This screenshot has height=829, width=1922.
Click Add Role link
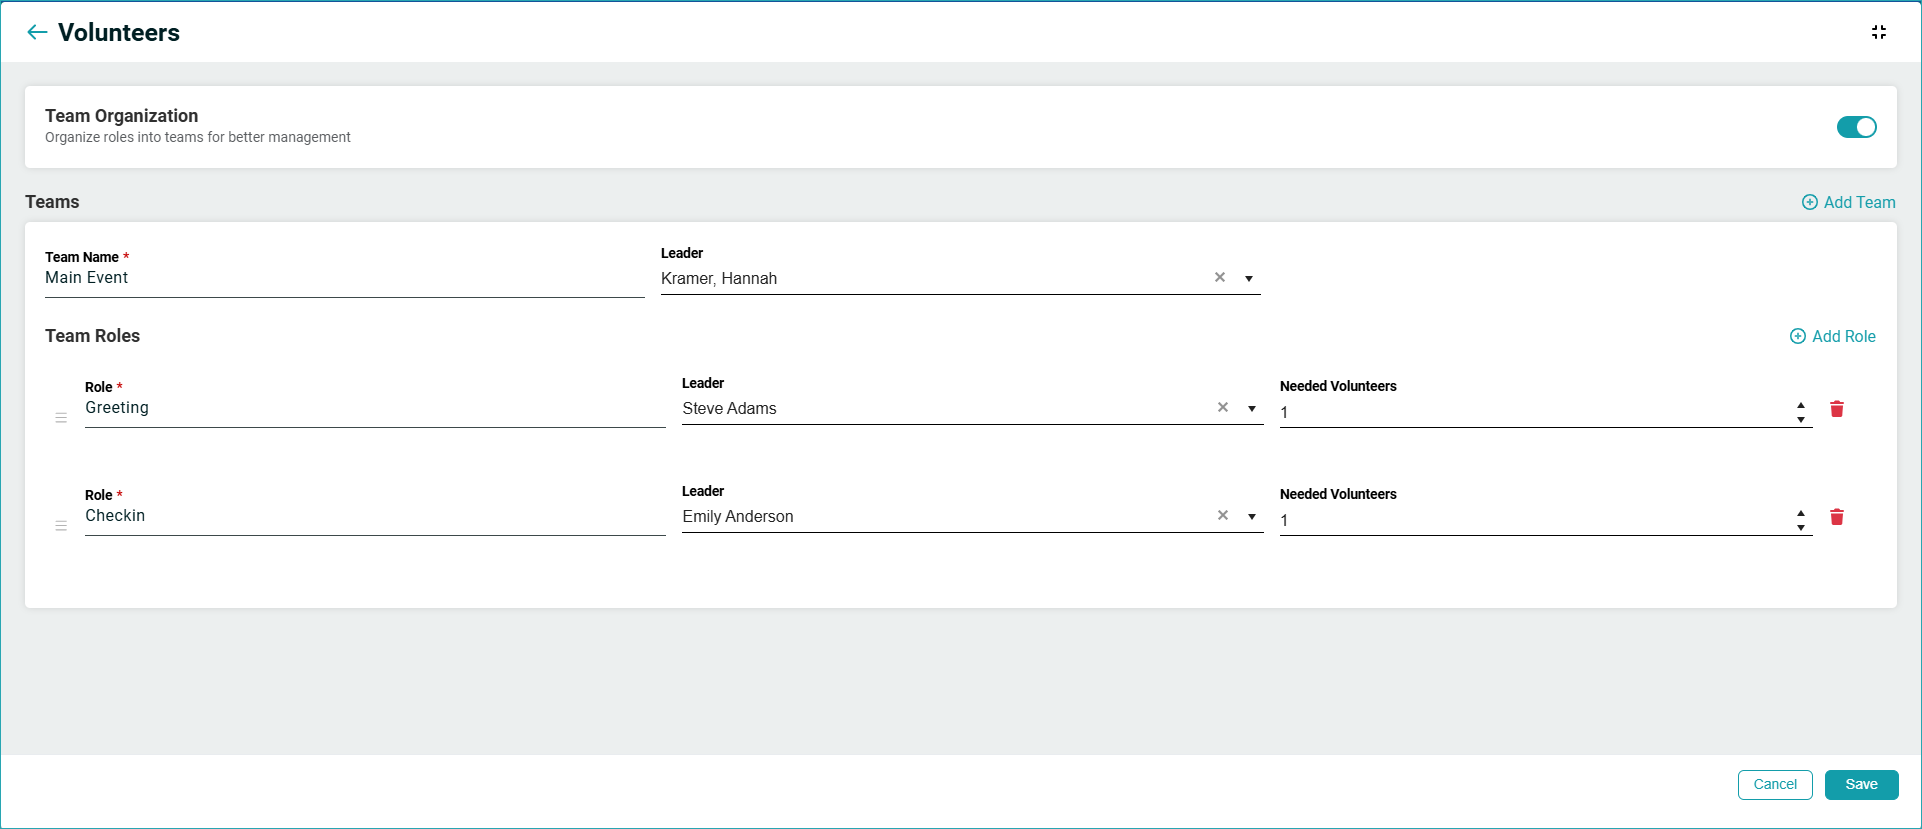coord(1832,336)
